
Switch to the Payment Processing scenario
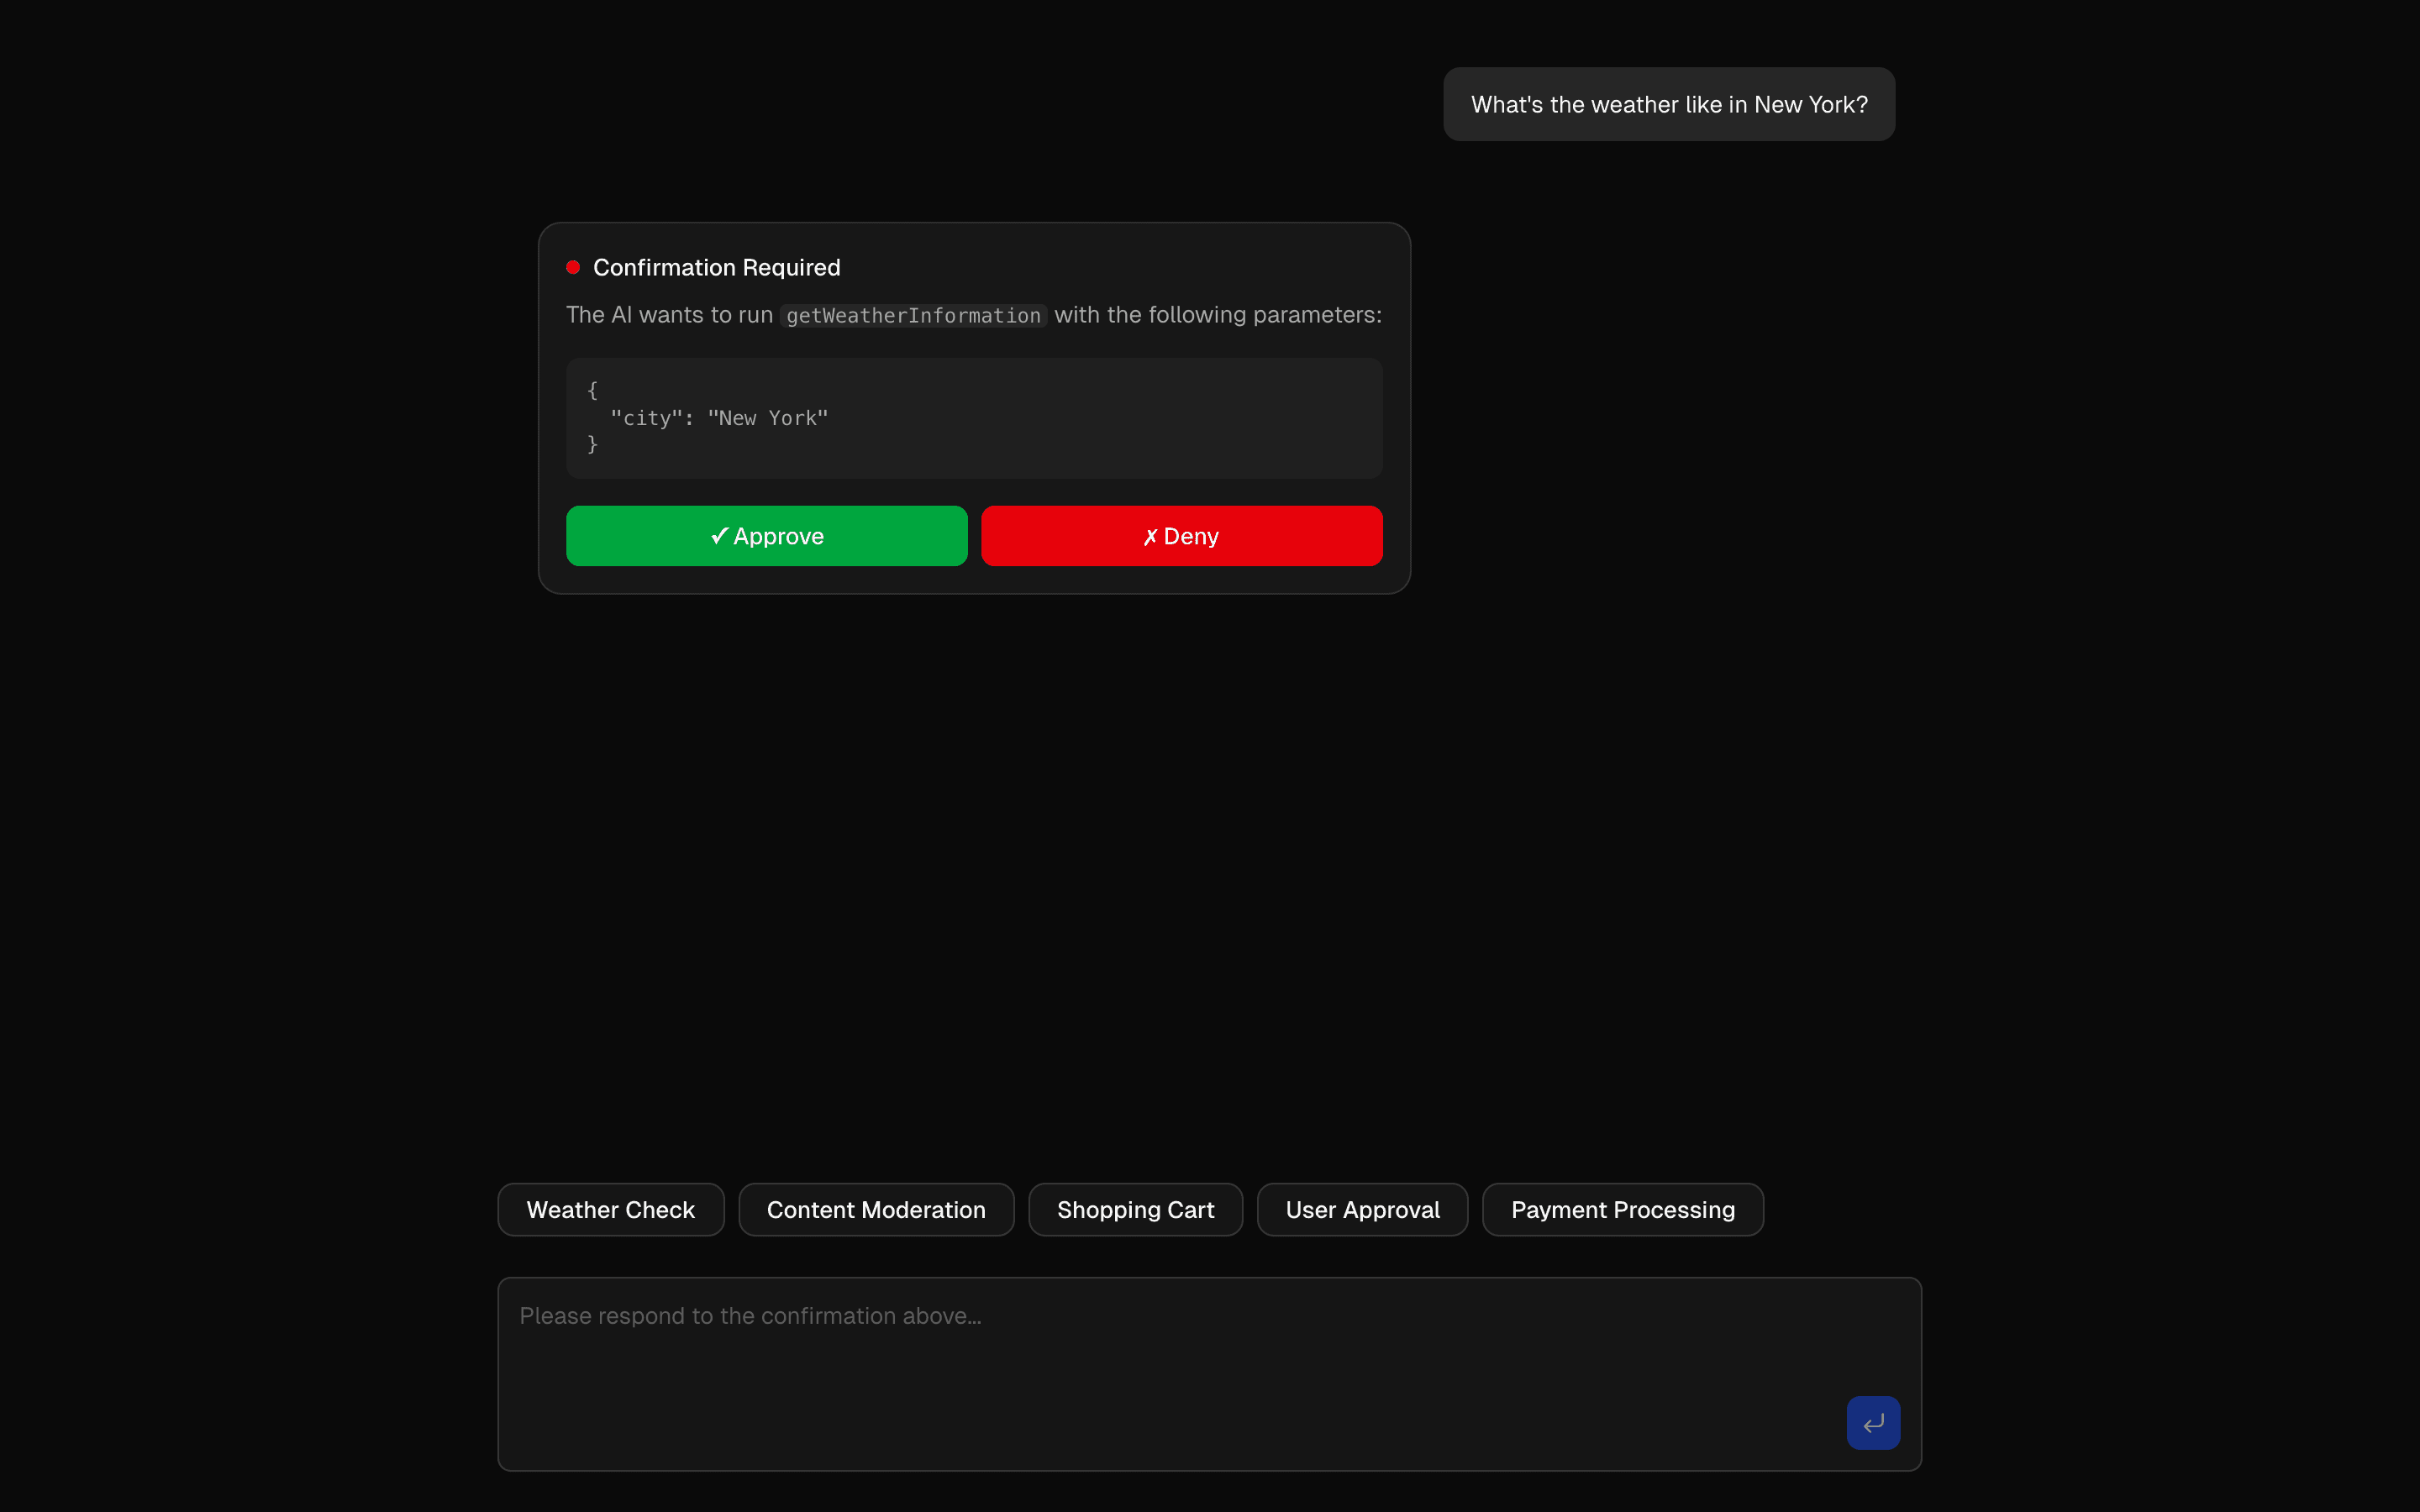point(1622,1209)
